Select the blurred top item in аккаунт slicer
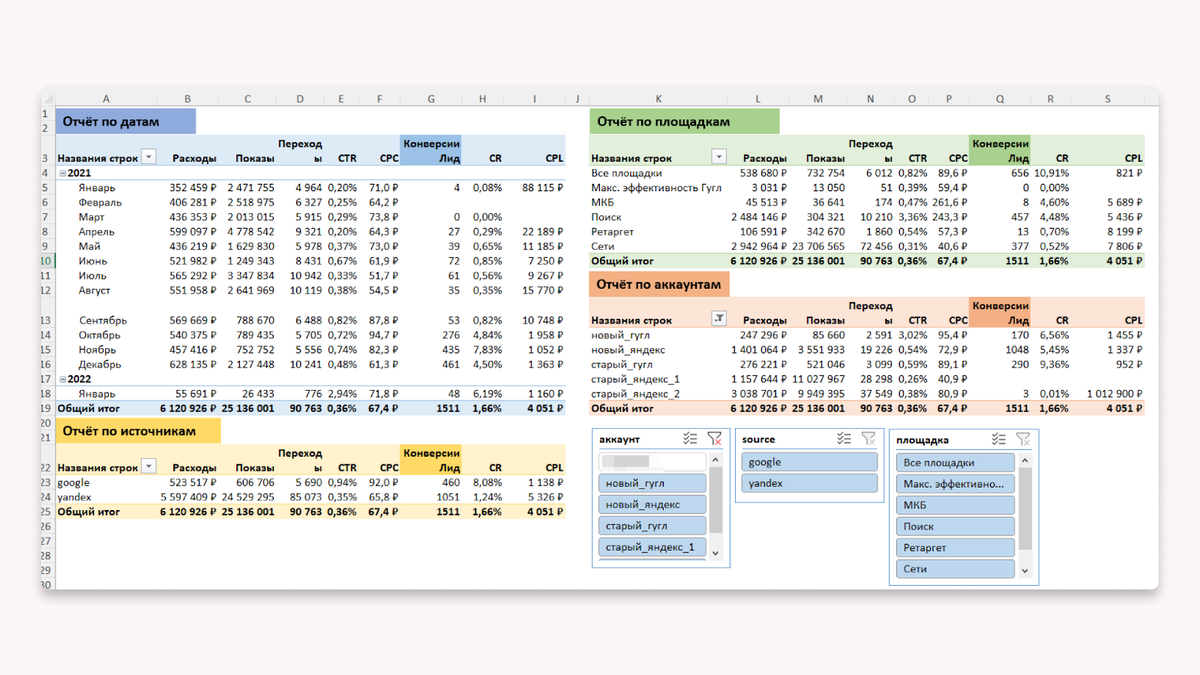This screenshot has width=1200, height=675. (652, 462)
